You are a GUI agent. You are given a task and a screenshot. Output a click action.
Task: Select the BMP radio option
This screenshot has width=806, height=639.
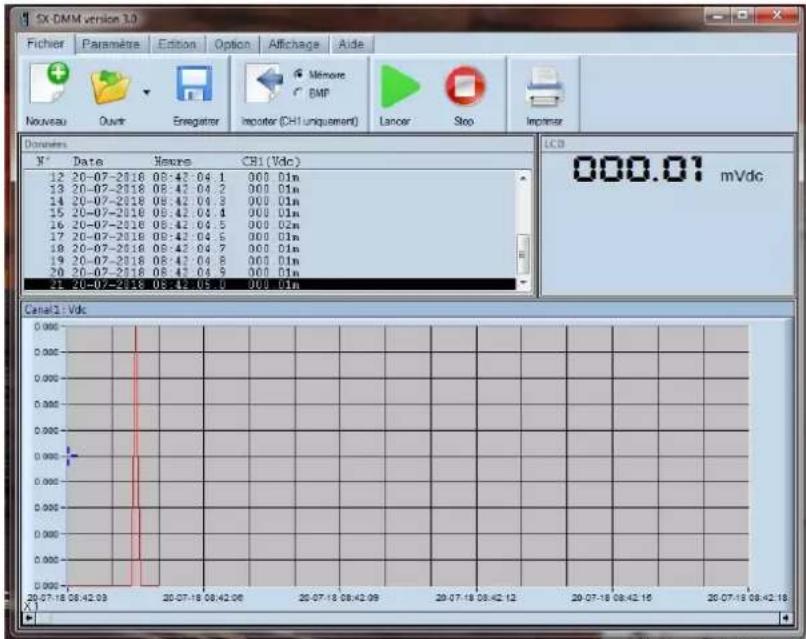[x=298, y=93]
